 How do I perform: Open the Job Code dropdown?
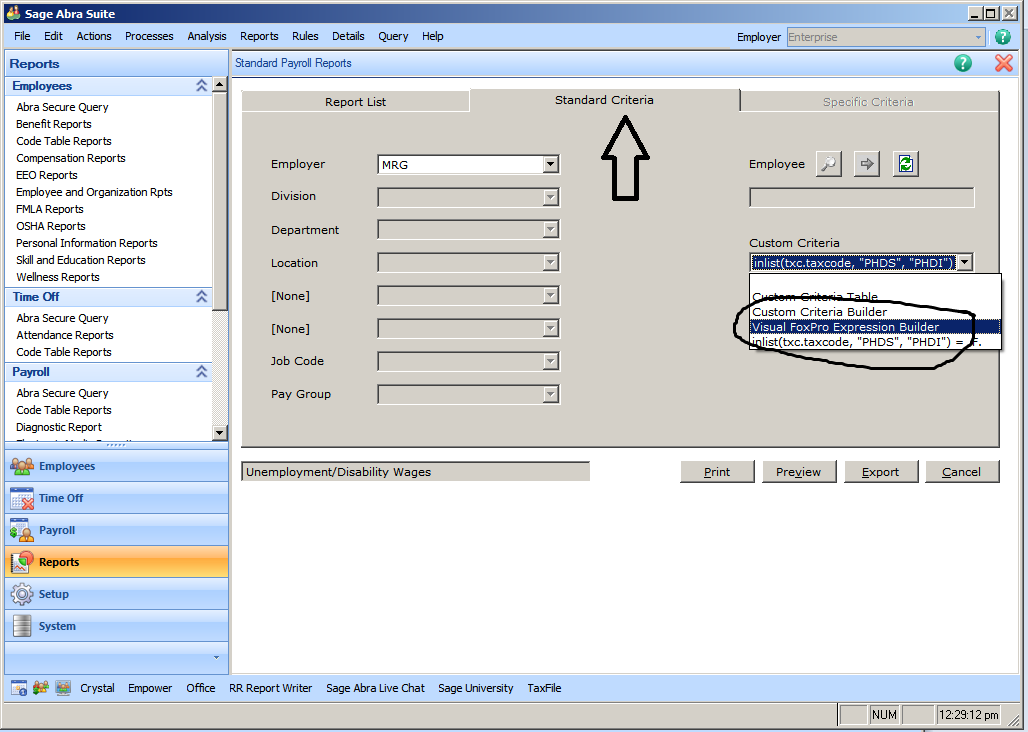pos(551,361)
